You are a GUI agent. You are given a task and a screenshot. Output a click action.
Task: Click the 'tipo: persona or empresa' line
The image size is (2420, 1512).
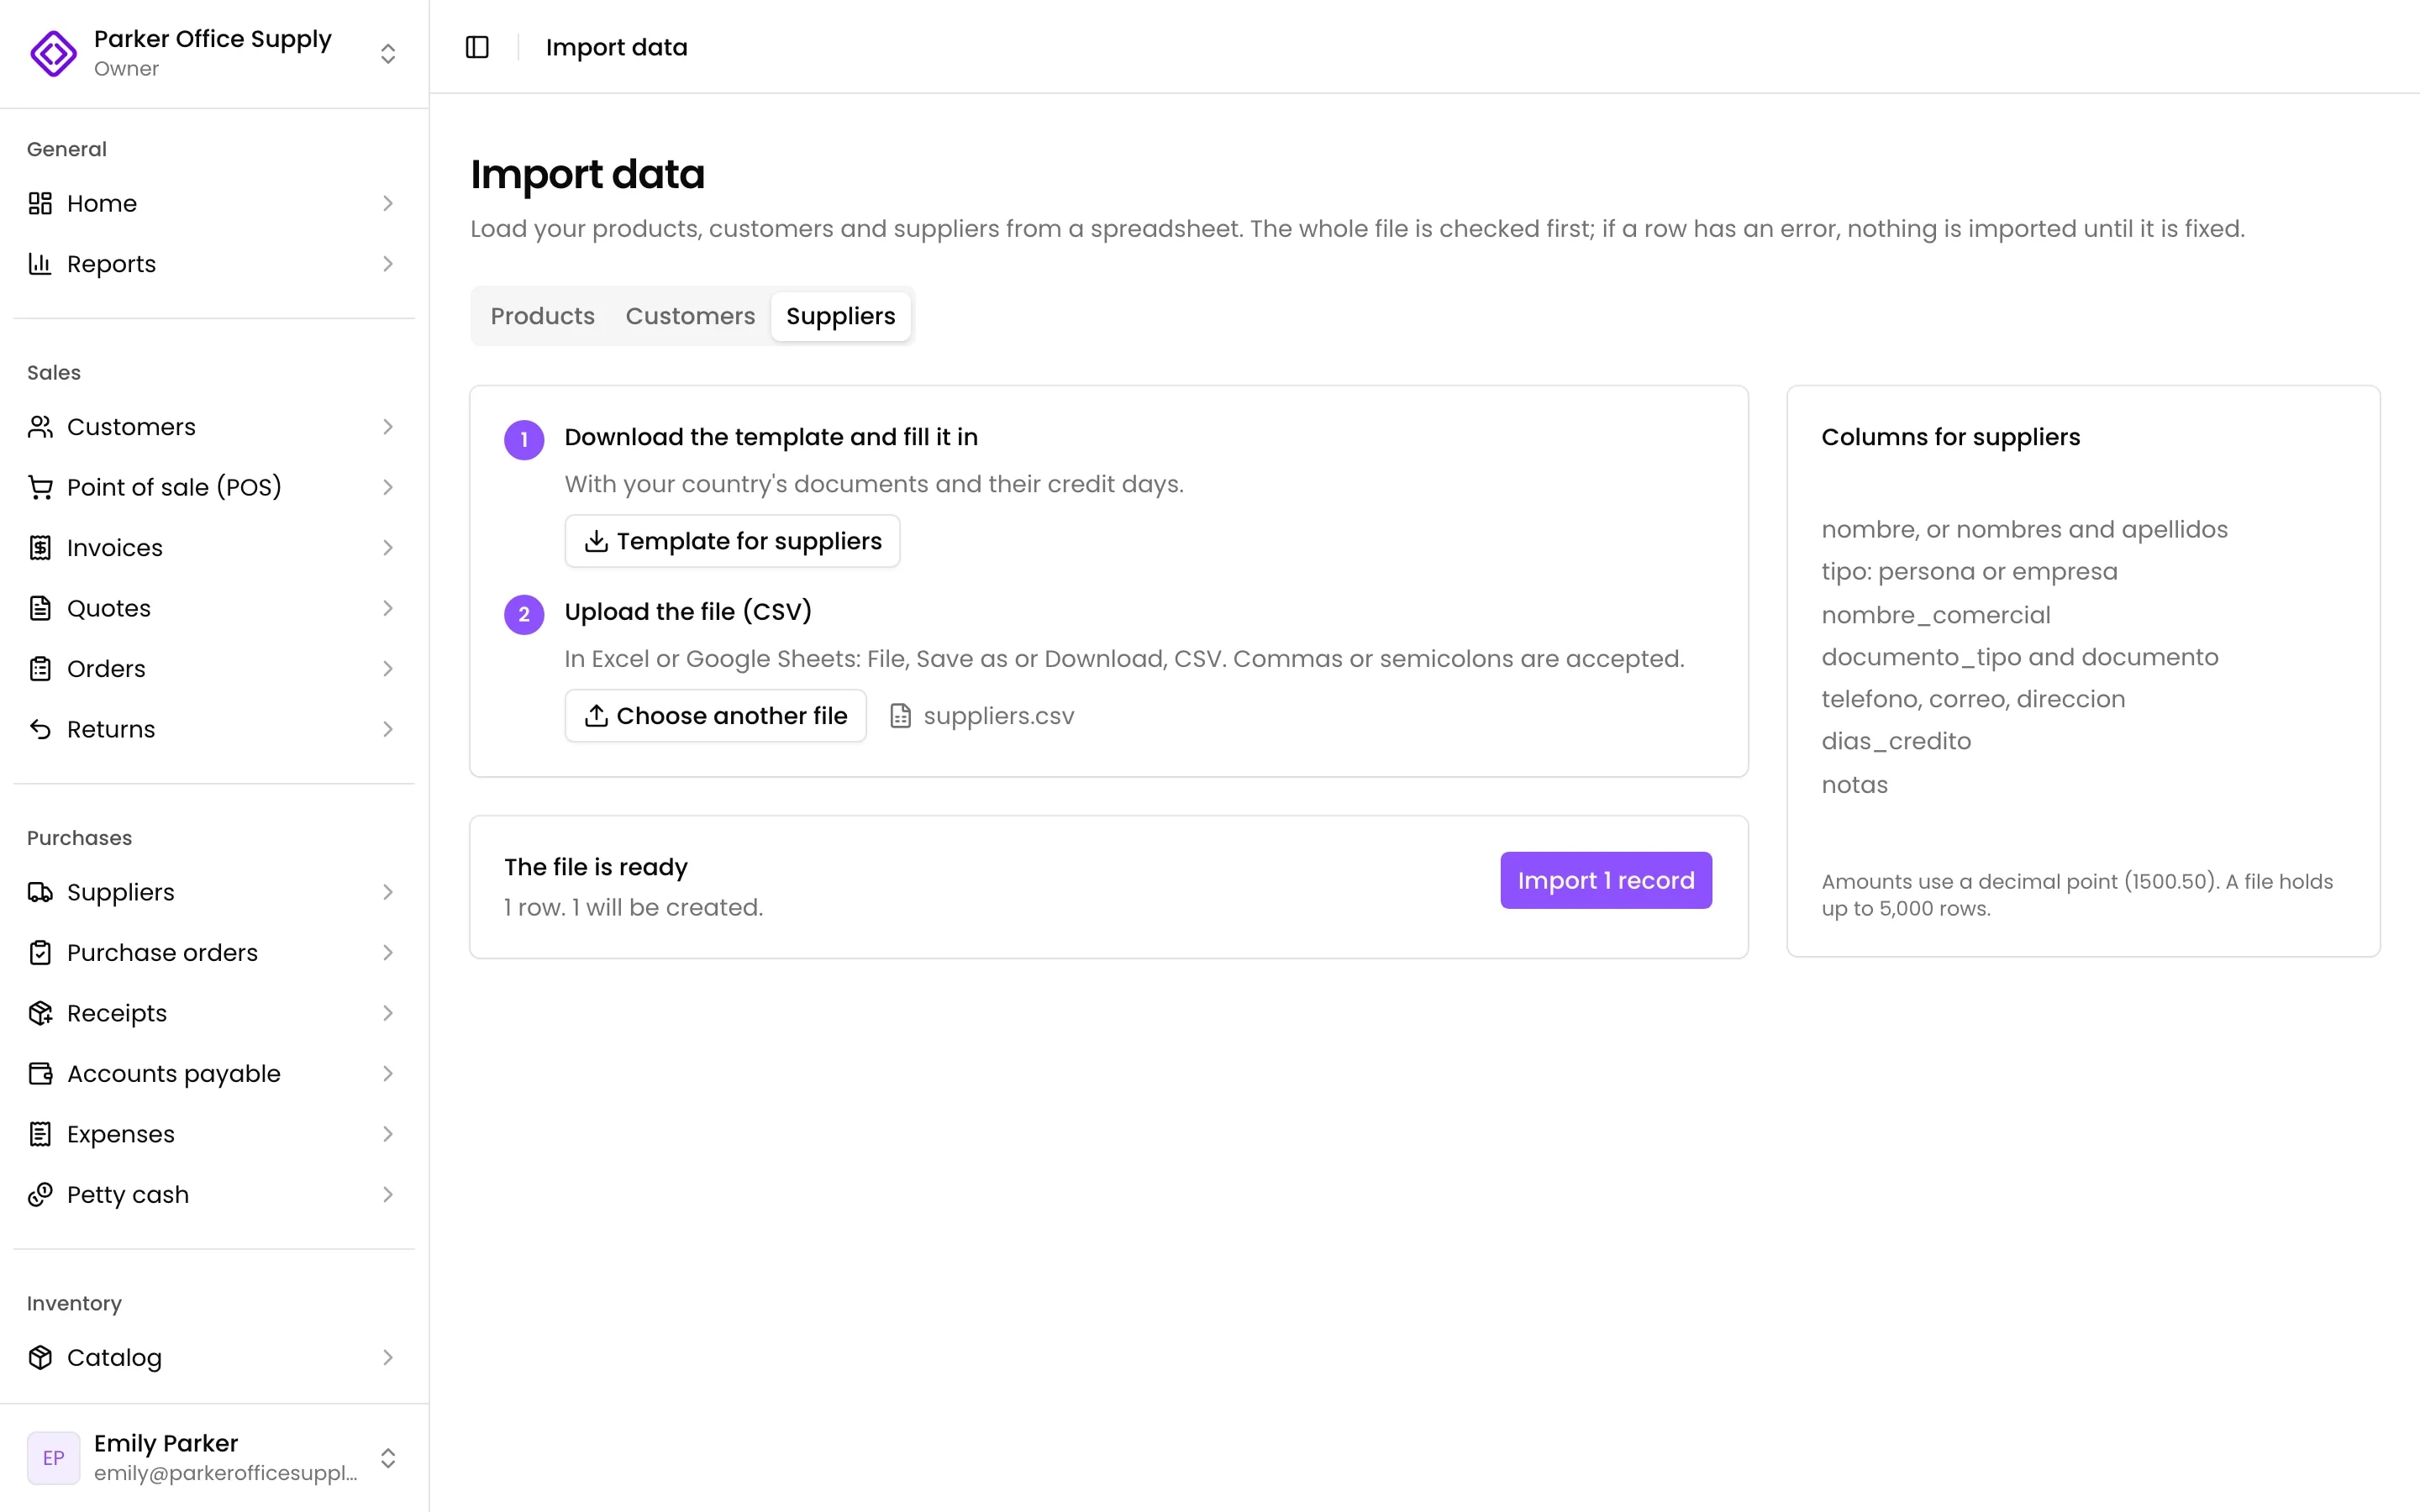(1969, 572)
